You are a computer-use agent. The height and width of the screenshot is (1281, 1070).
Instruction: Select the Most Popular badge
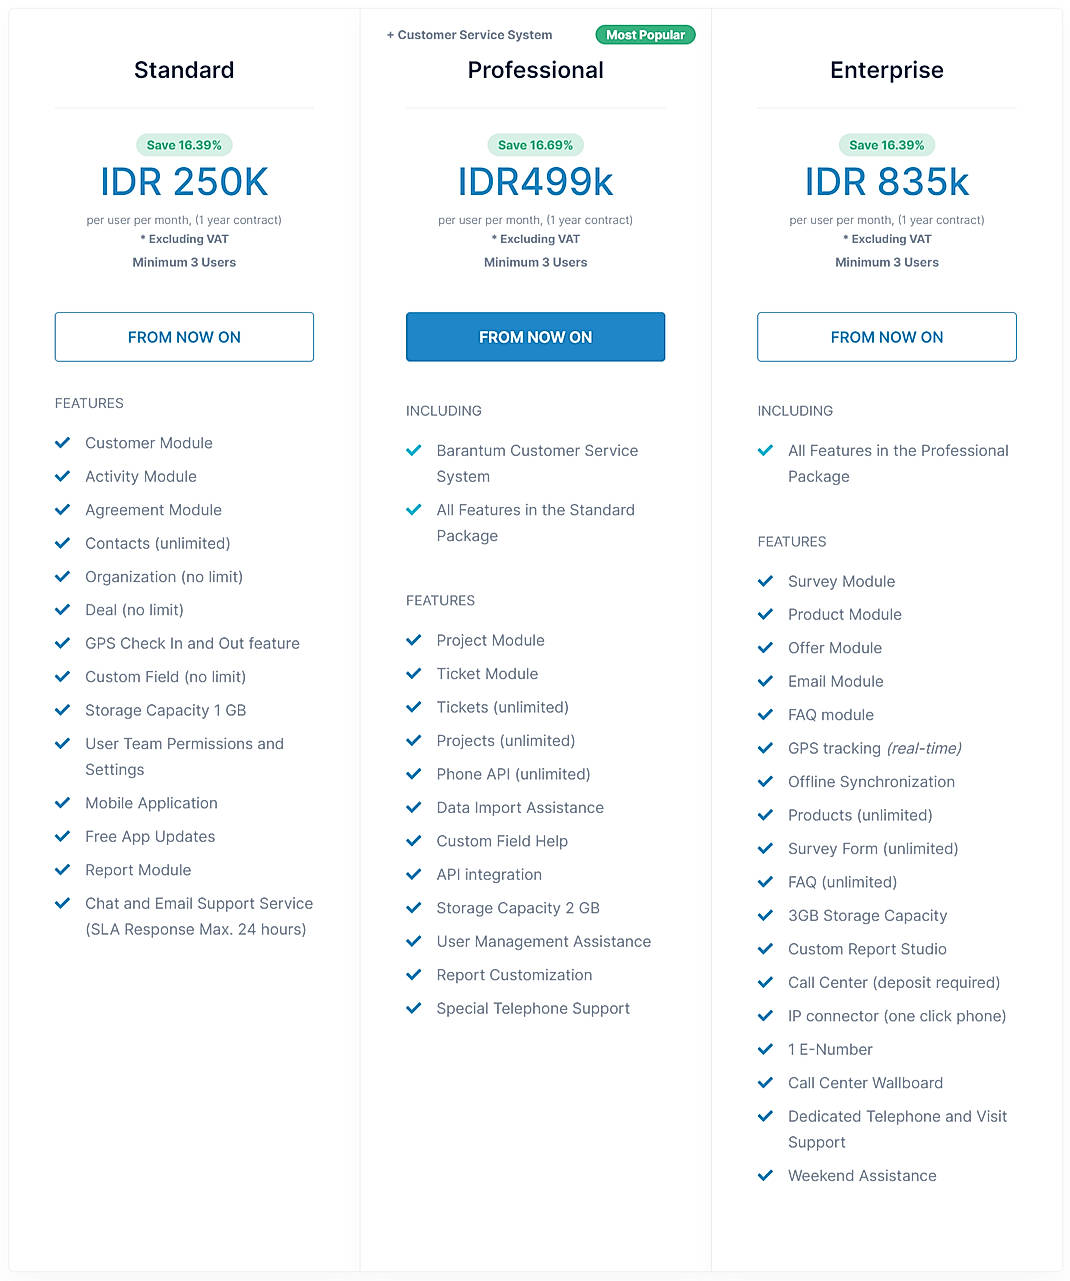645,34
